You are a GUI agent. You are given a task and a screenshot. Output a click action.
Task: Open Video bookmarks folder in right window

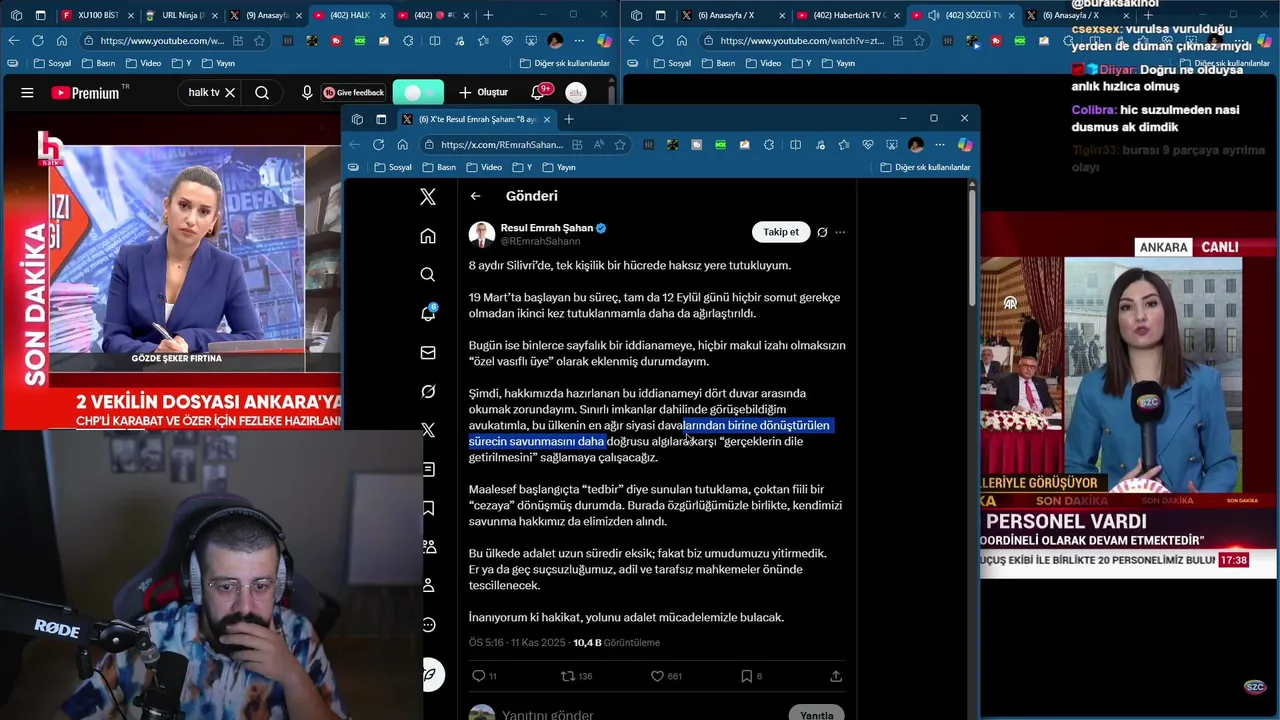click(763, 63)
